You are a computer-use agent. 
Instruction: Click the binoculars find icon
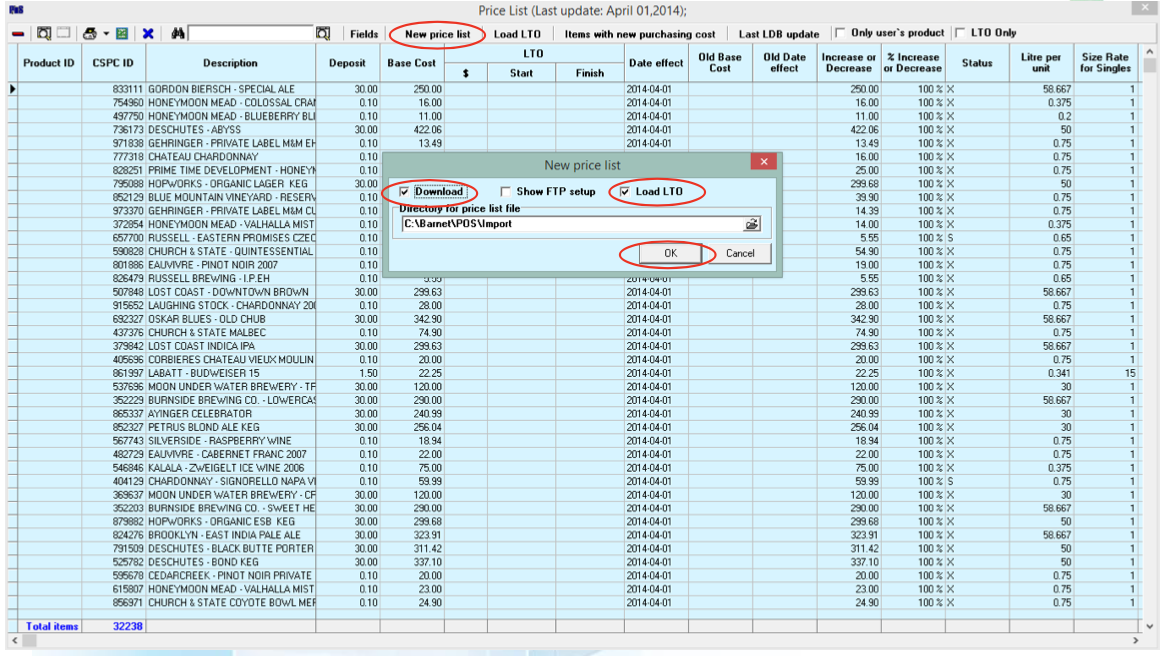click(x=178, y=33)
